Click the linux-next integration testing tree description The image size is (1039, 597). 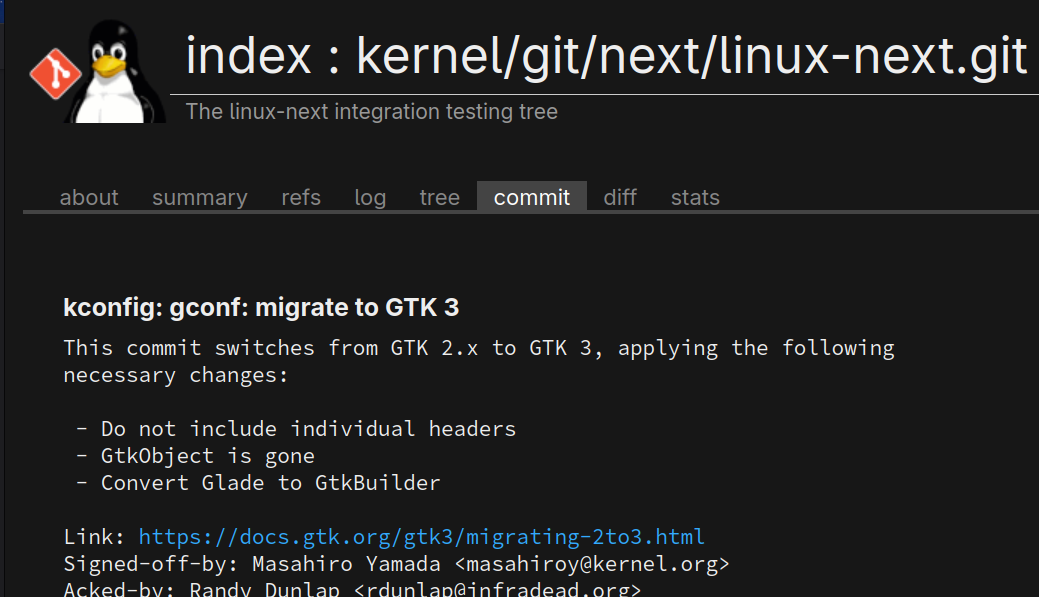point(372,111)
